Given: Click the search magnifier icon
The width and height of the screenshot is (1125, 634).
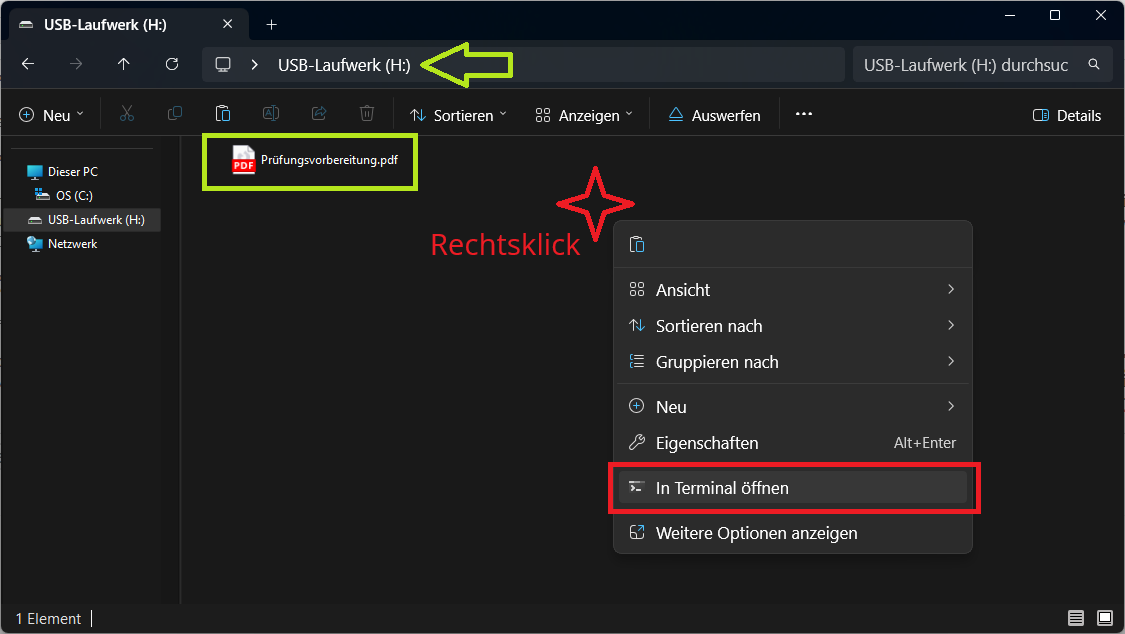Looking at the screenshot, I should pyautogui.click(x=1094, y=64).
